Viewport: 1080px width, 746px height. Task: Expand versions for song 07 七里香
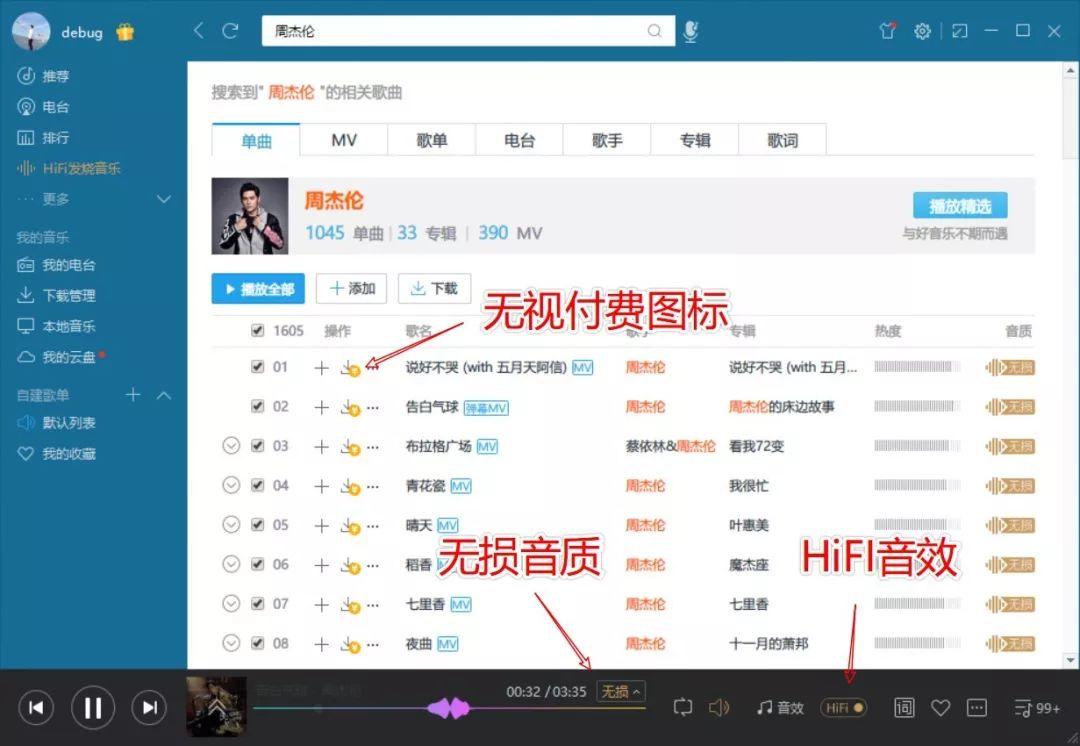click(x=231, y=603)
